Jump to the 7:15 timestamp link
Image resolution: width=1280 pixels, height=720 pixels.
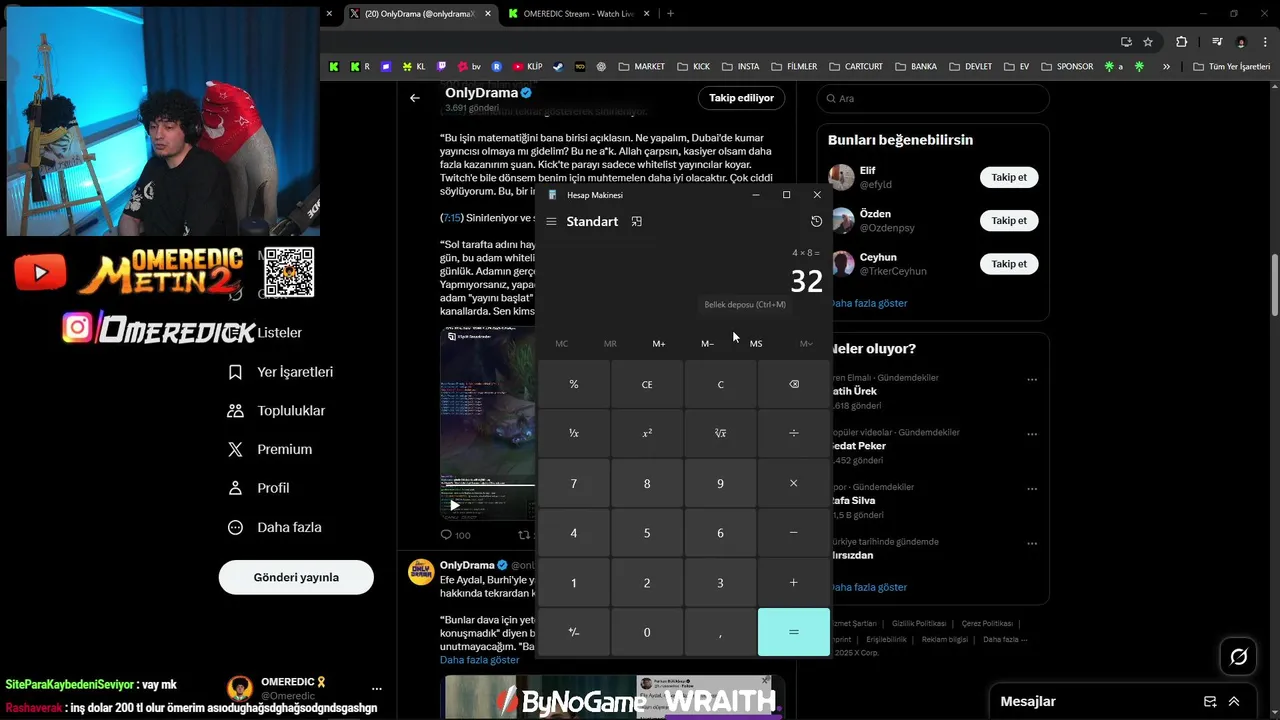pos(452,217)
